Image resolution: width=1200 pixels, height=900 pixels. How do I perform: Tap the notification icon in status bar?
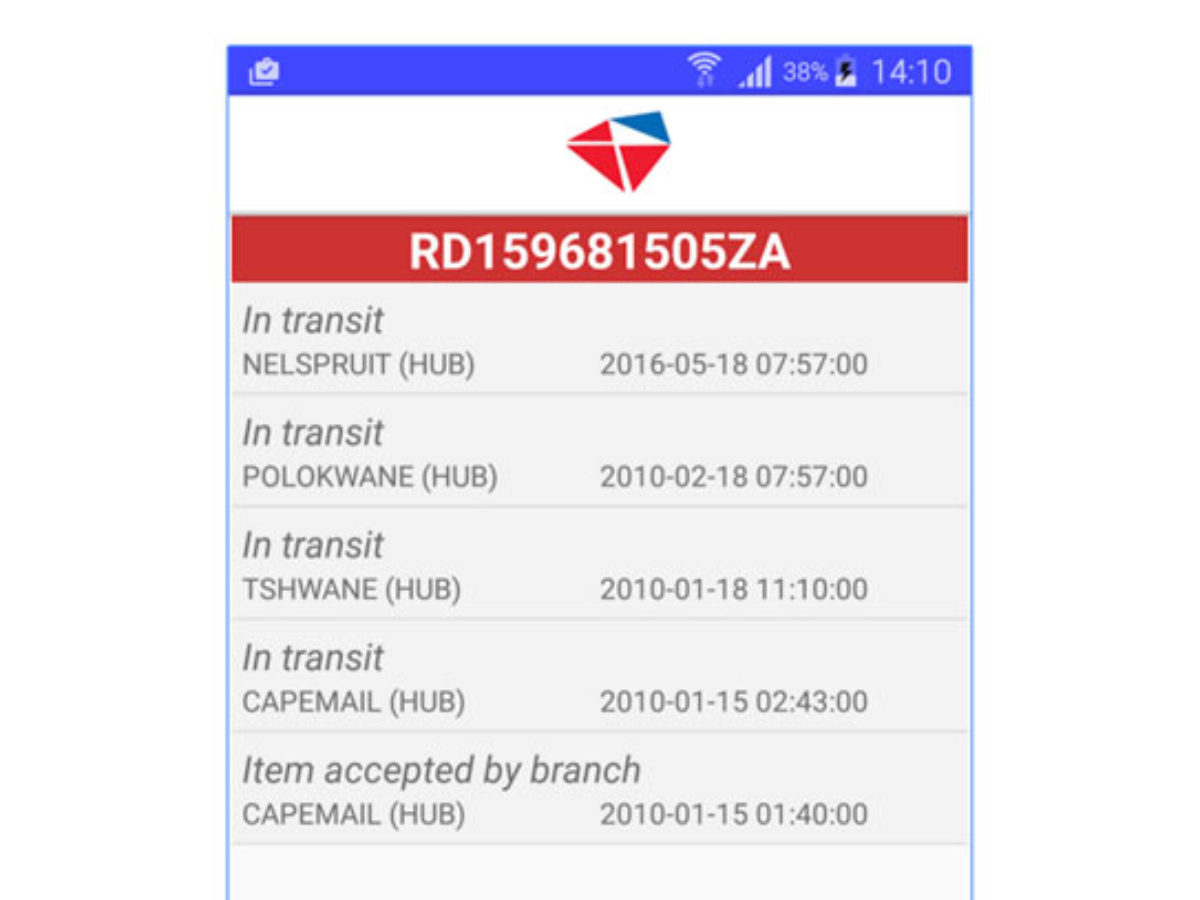(x=264, y=72)
